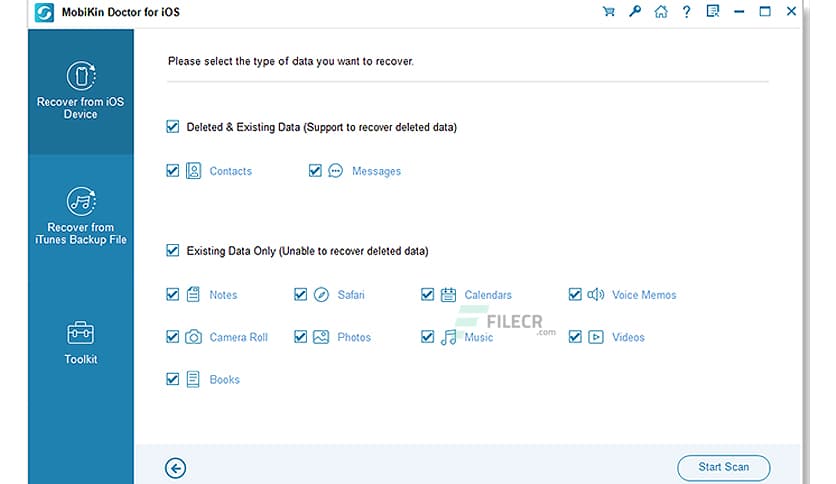Toggle the Existing Data Only checkbox
This screenshot has height=484, width=836.
tap(173, 251)
